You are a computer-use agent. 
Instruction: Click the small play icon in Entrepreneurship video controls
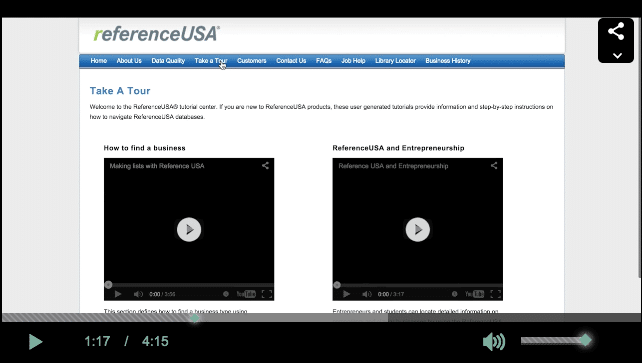coord(346,294)
